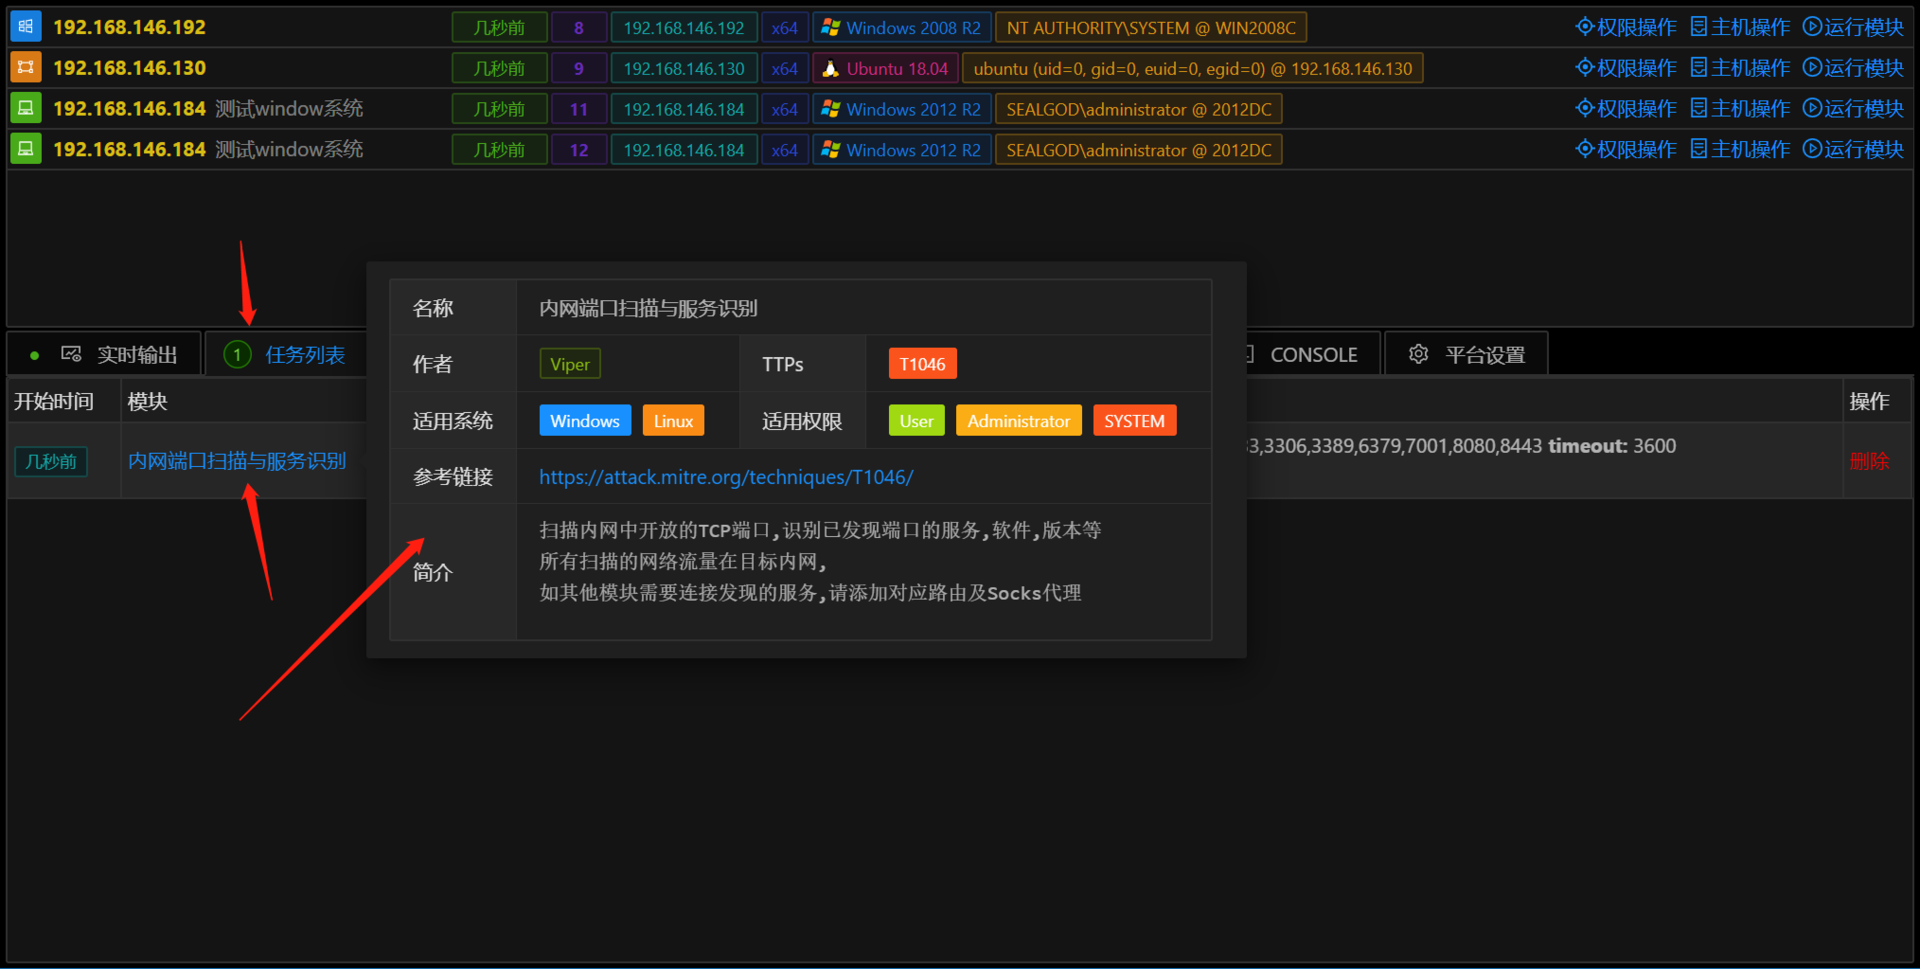Image resolution: width=1920 pixels, height=969 pixels.
Task: Switch to the CONSOLE tab
Action: [1313, 353]
